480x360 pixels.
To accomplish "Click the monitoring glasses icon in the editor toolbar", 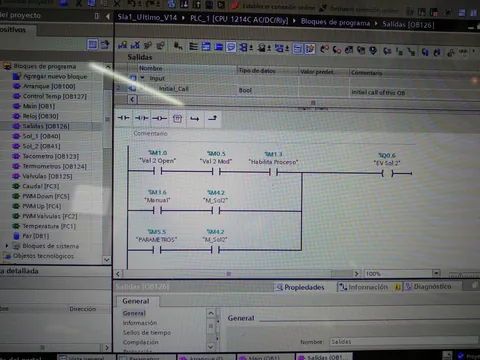I will pyautogui.click(x=464, y=52).
